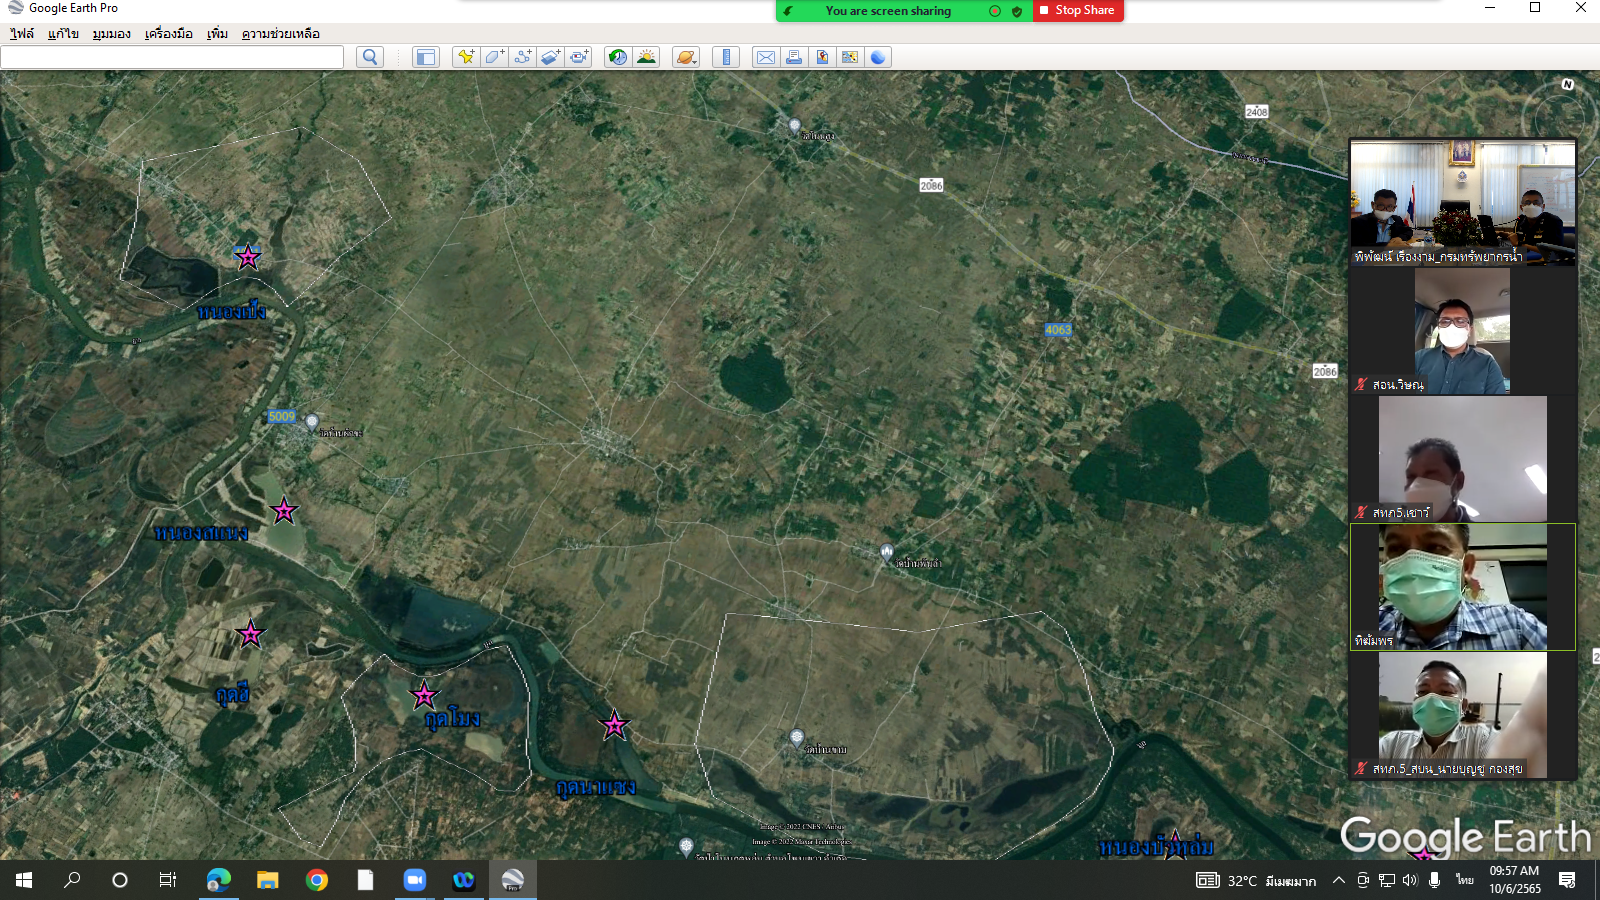The width and height of the screenshot is (1600, 900).
Task: Open the เครื่องมือ menu
Action: click(168, 34)
